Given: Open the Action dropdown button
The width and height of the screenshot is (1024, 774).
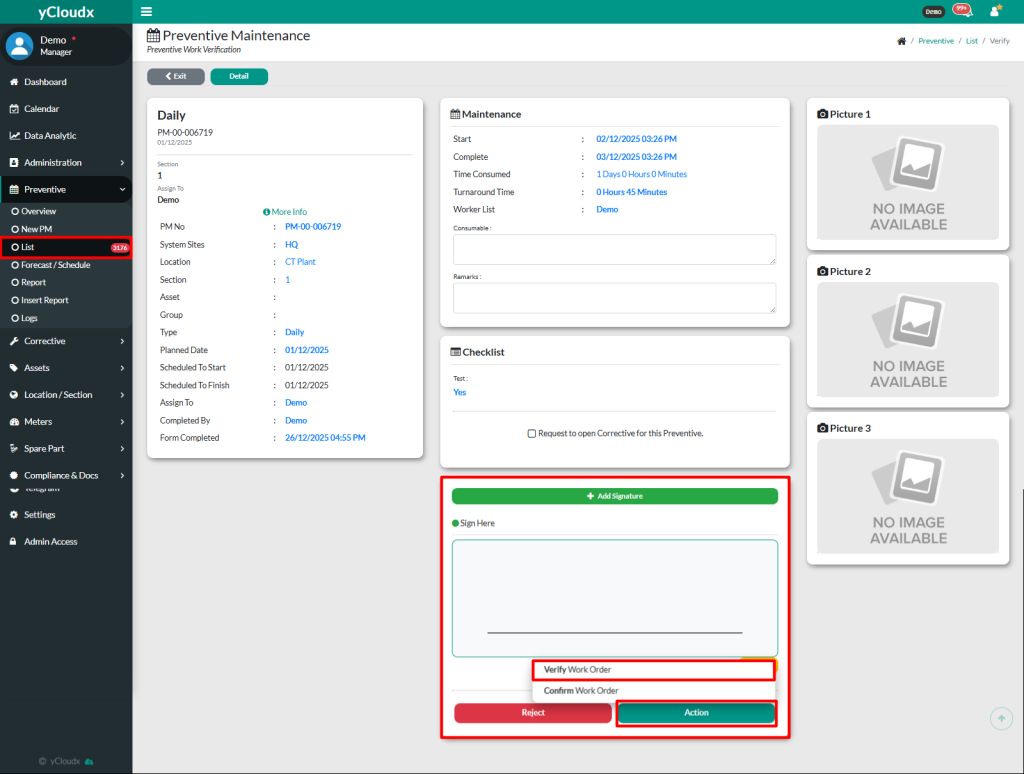Looking at the screenshot, I should (x=696, y=713).
